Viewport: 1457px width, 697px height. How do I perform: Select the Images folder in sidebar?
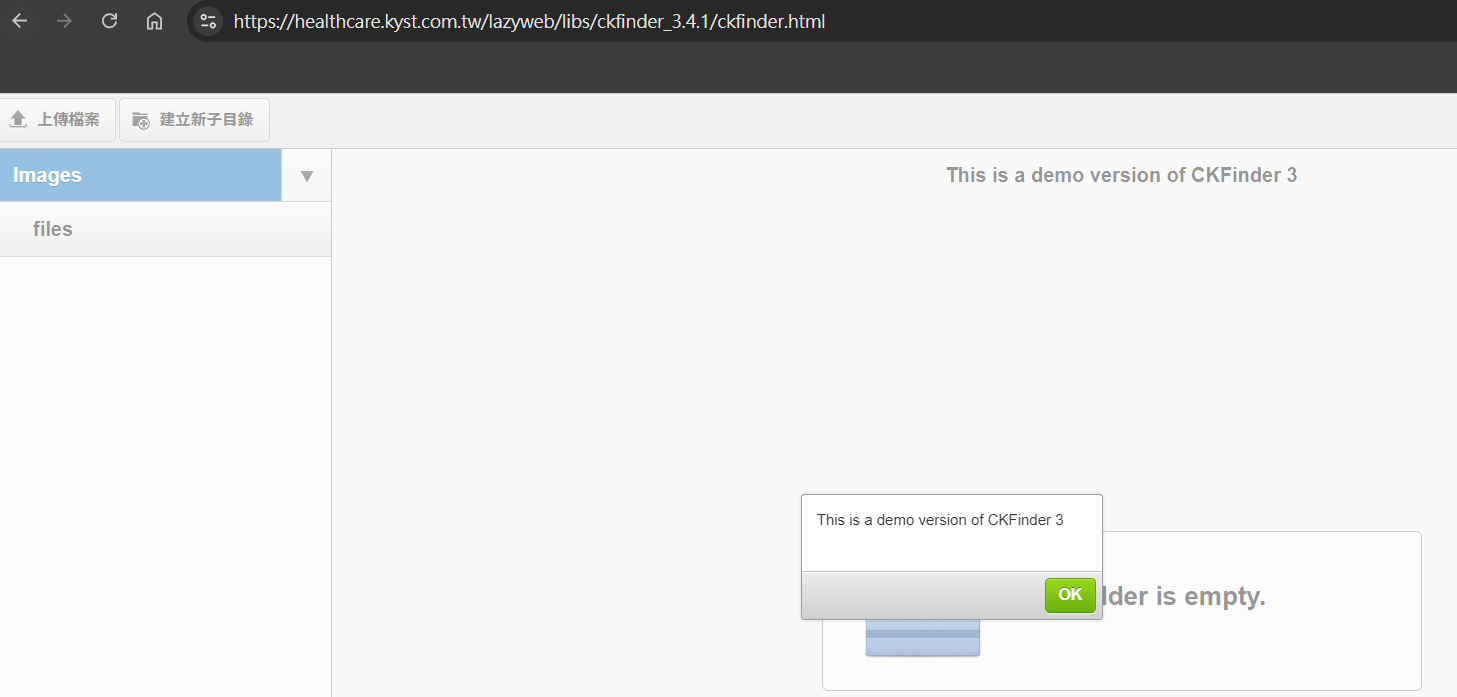tap(140, 175)
